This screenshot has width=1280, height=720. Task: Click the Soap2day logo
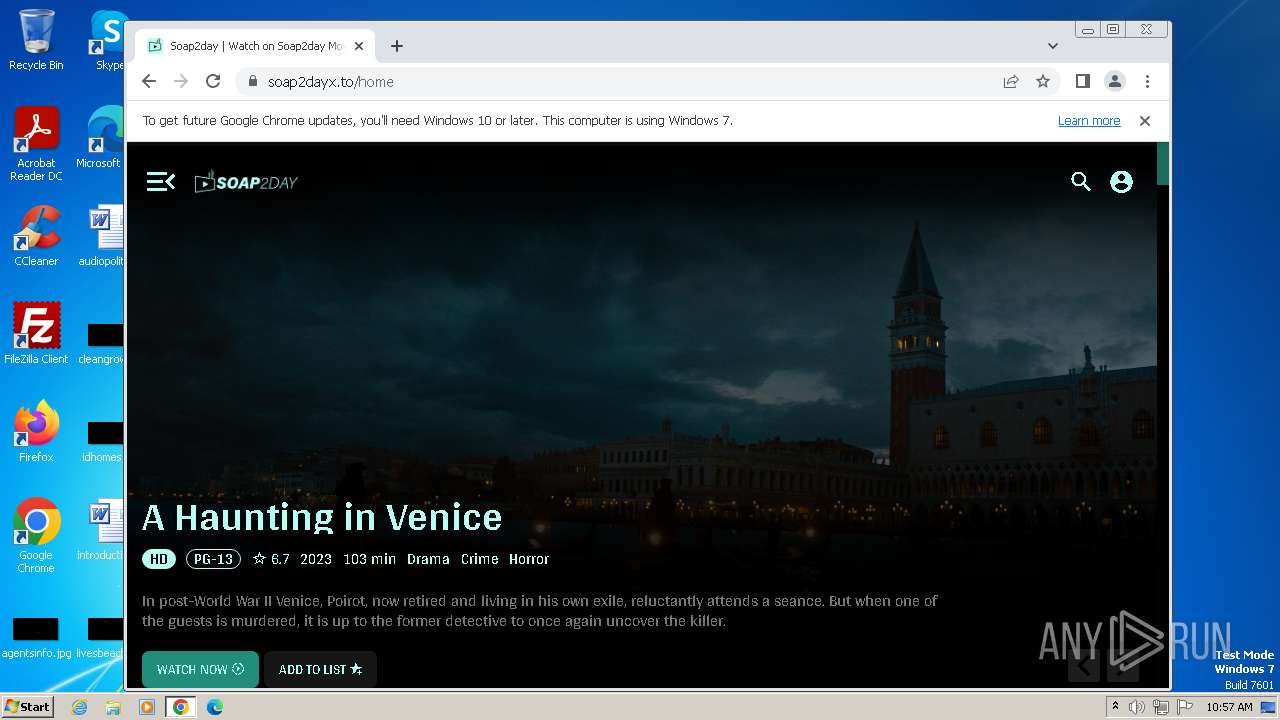[246, 182]
